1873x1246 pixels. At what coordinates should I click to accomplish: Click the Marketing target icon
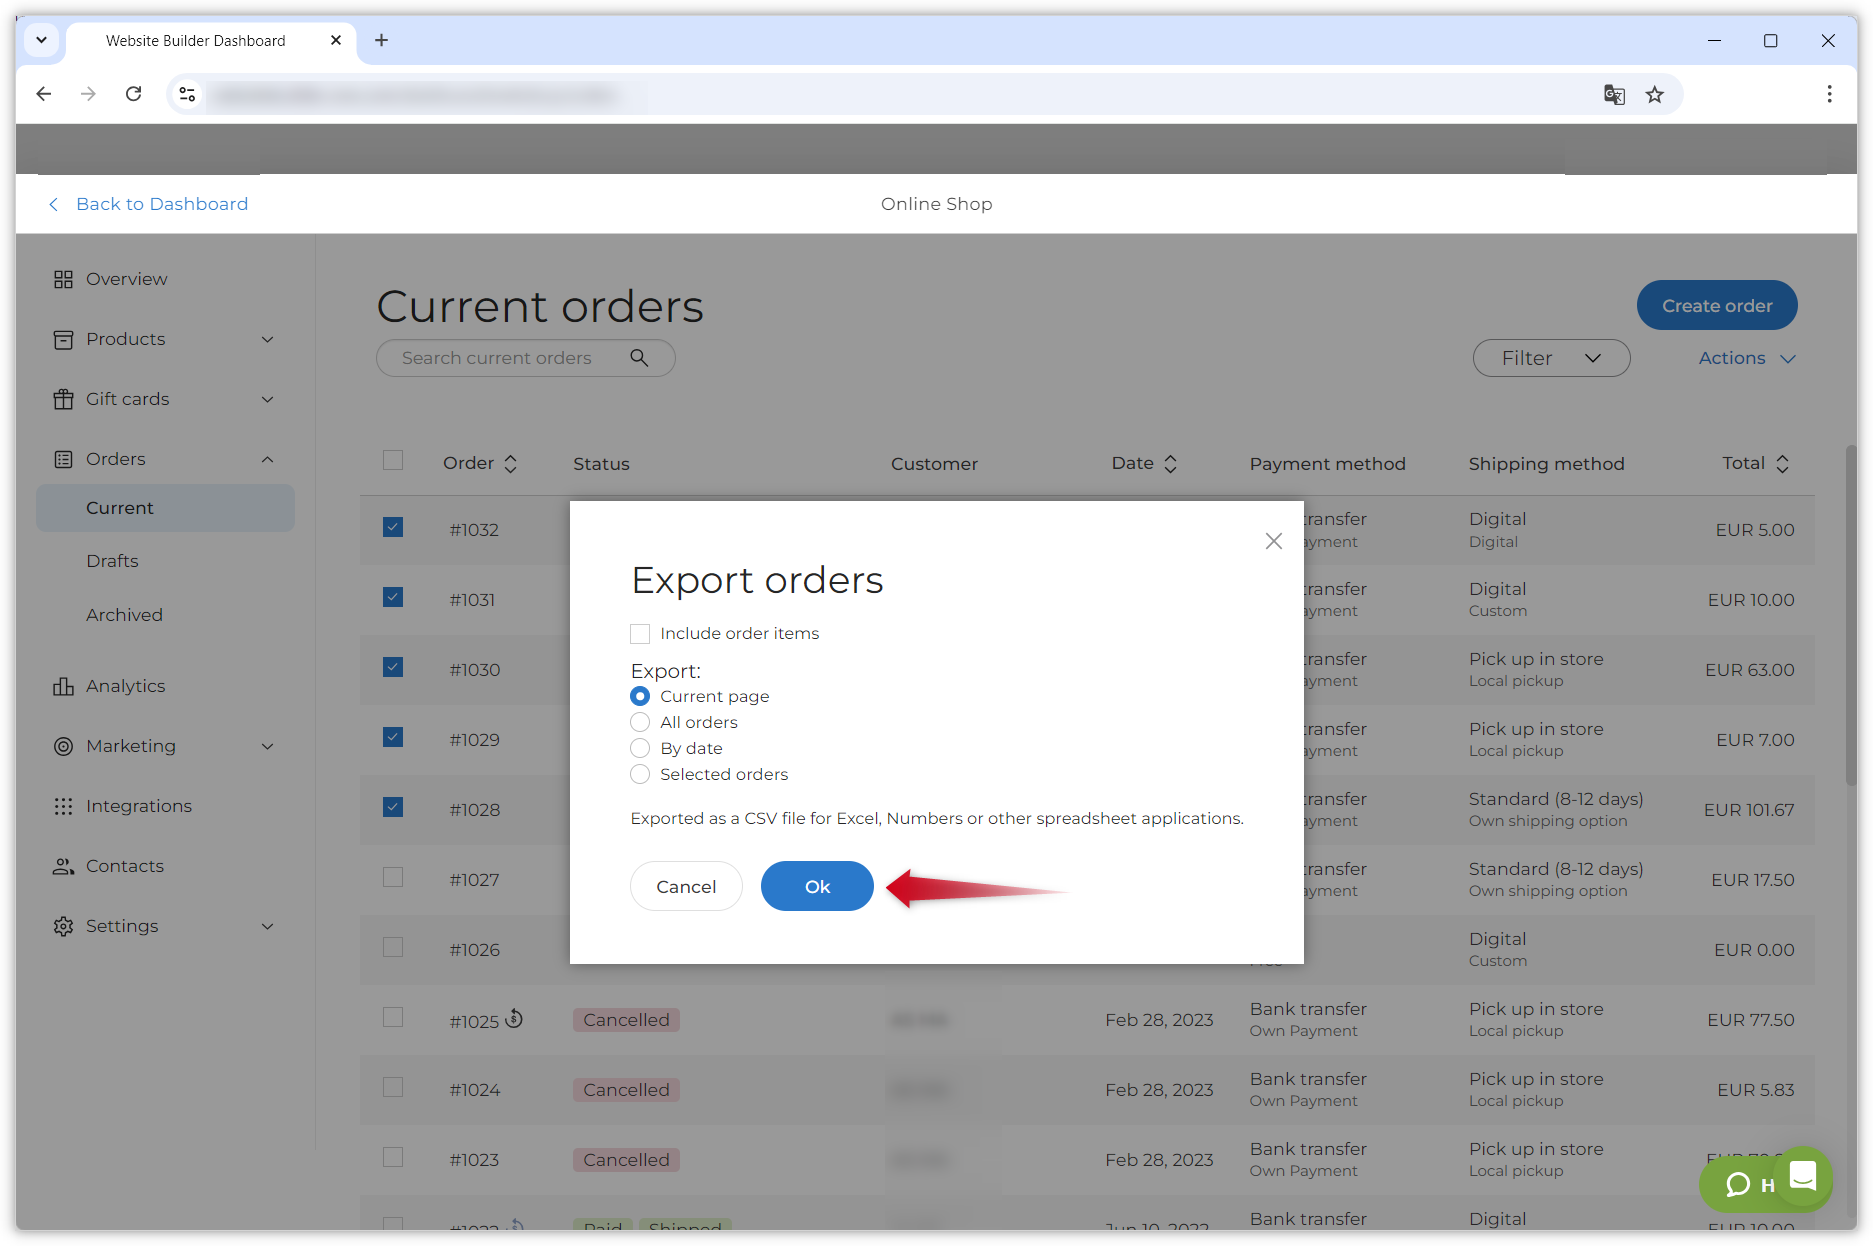pyautogui.click(x=63, y=746)
